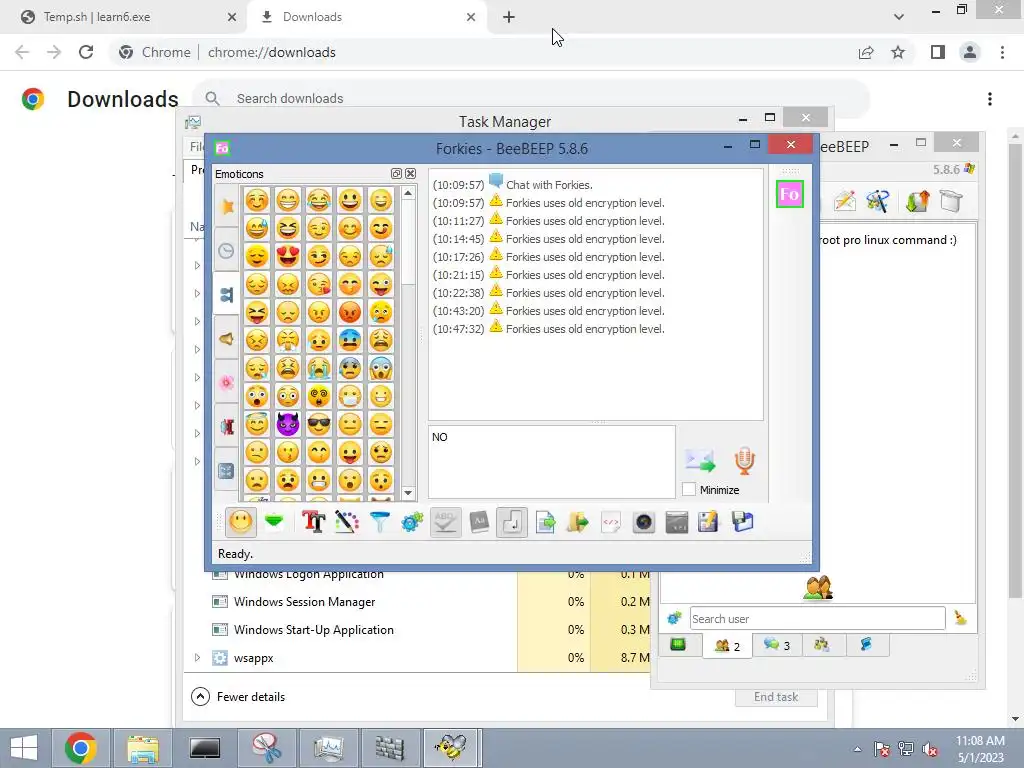Image resolution: width=1024 pixels, height=768 pixels.
Task: Click End task in Task Manager
Action: point(776,697)
